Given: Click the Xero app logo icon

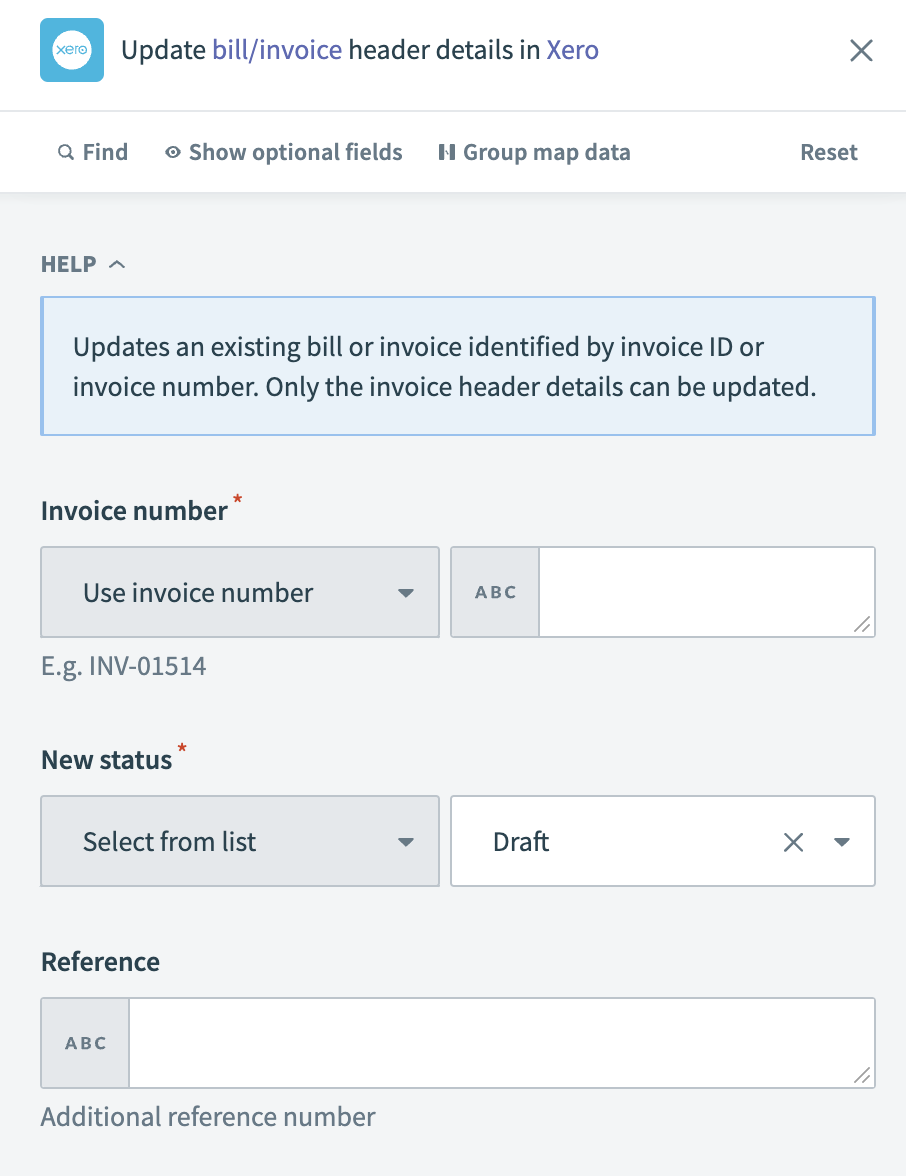Looking at the screenshot, I should 71,50.
